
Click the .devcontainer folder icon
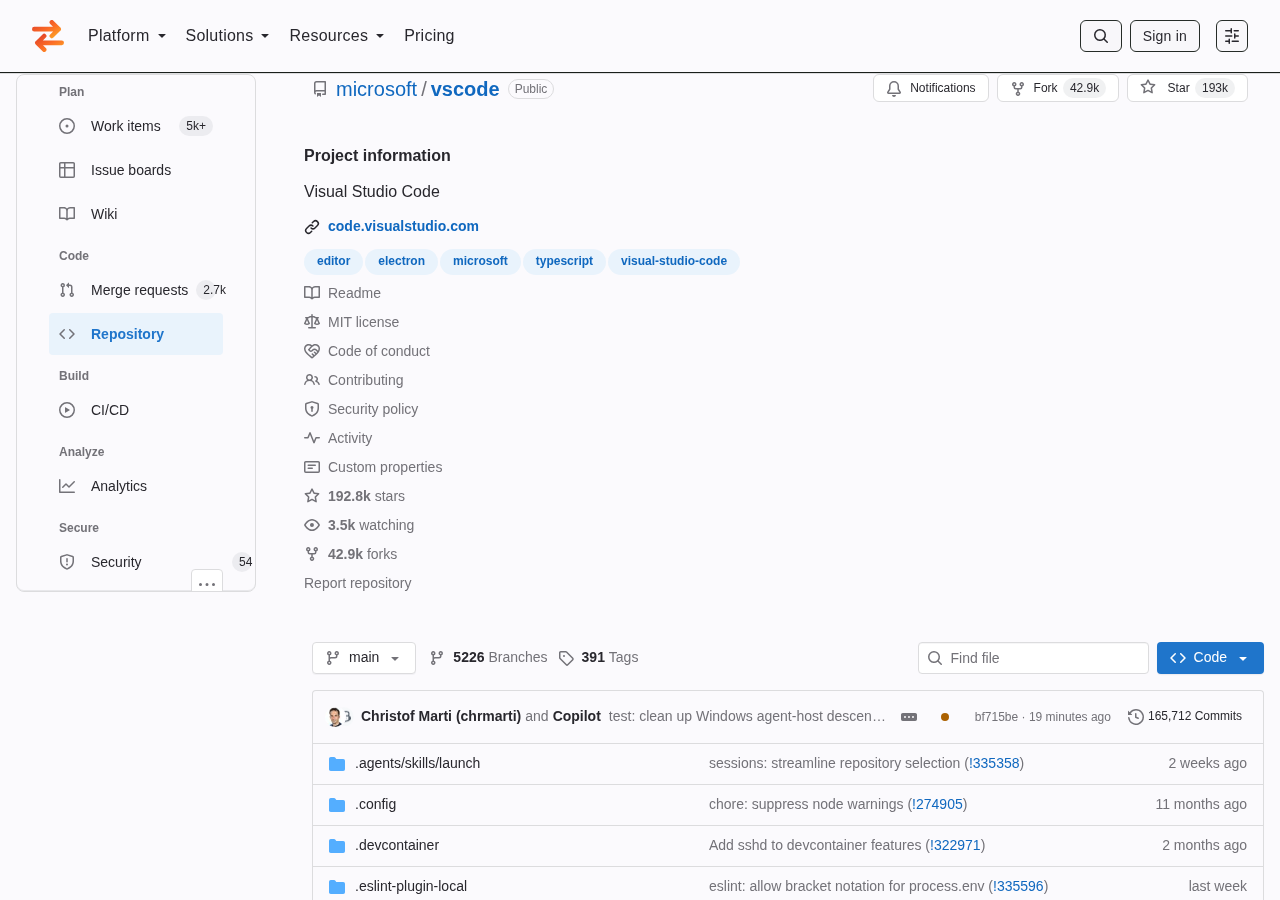click(x=337, y=846)
